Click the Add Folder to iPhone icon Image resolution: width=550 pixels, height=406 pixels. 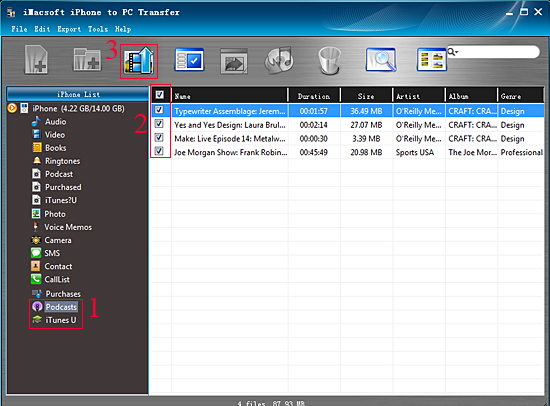[x=87, y=60]
